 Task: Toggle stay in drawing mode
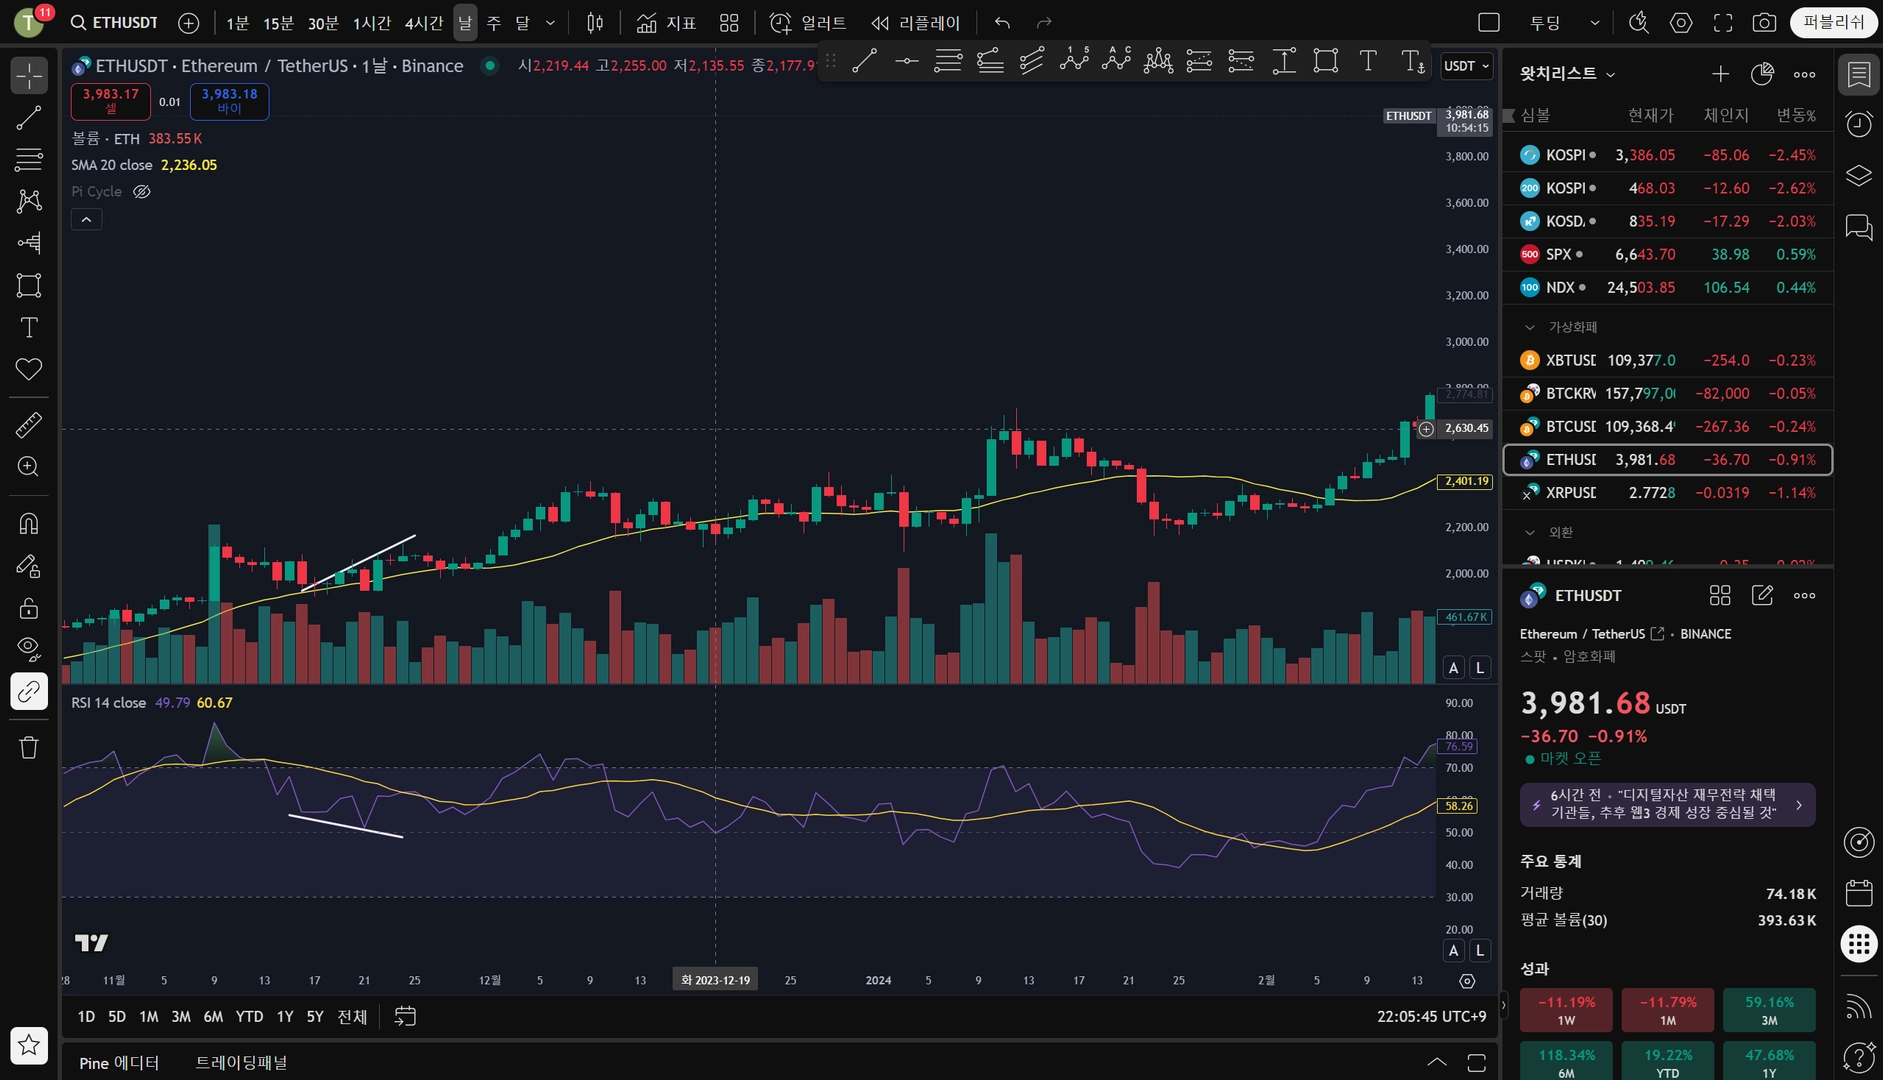(x=29, y=566)
